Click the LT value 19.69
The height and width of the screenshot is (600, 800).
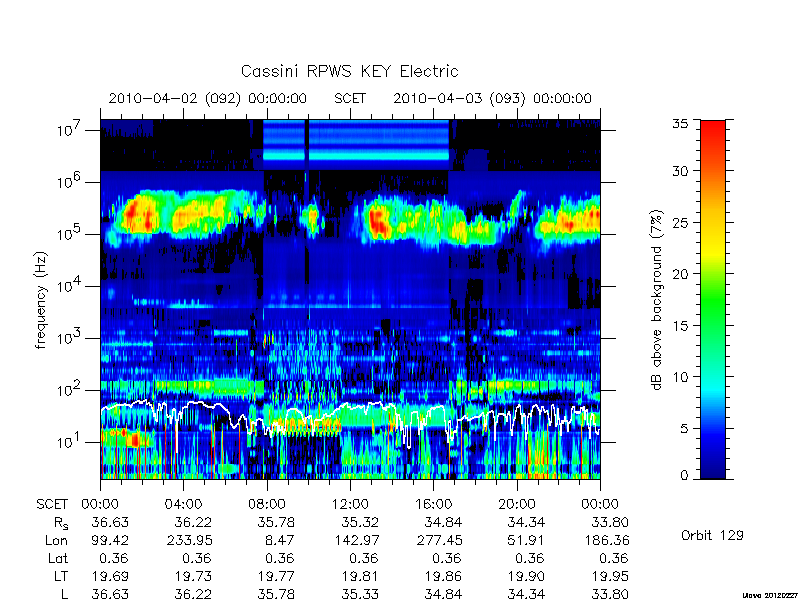(x=110, y=576)
